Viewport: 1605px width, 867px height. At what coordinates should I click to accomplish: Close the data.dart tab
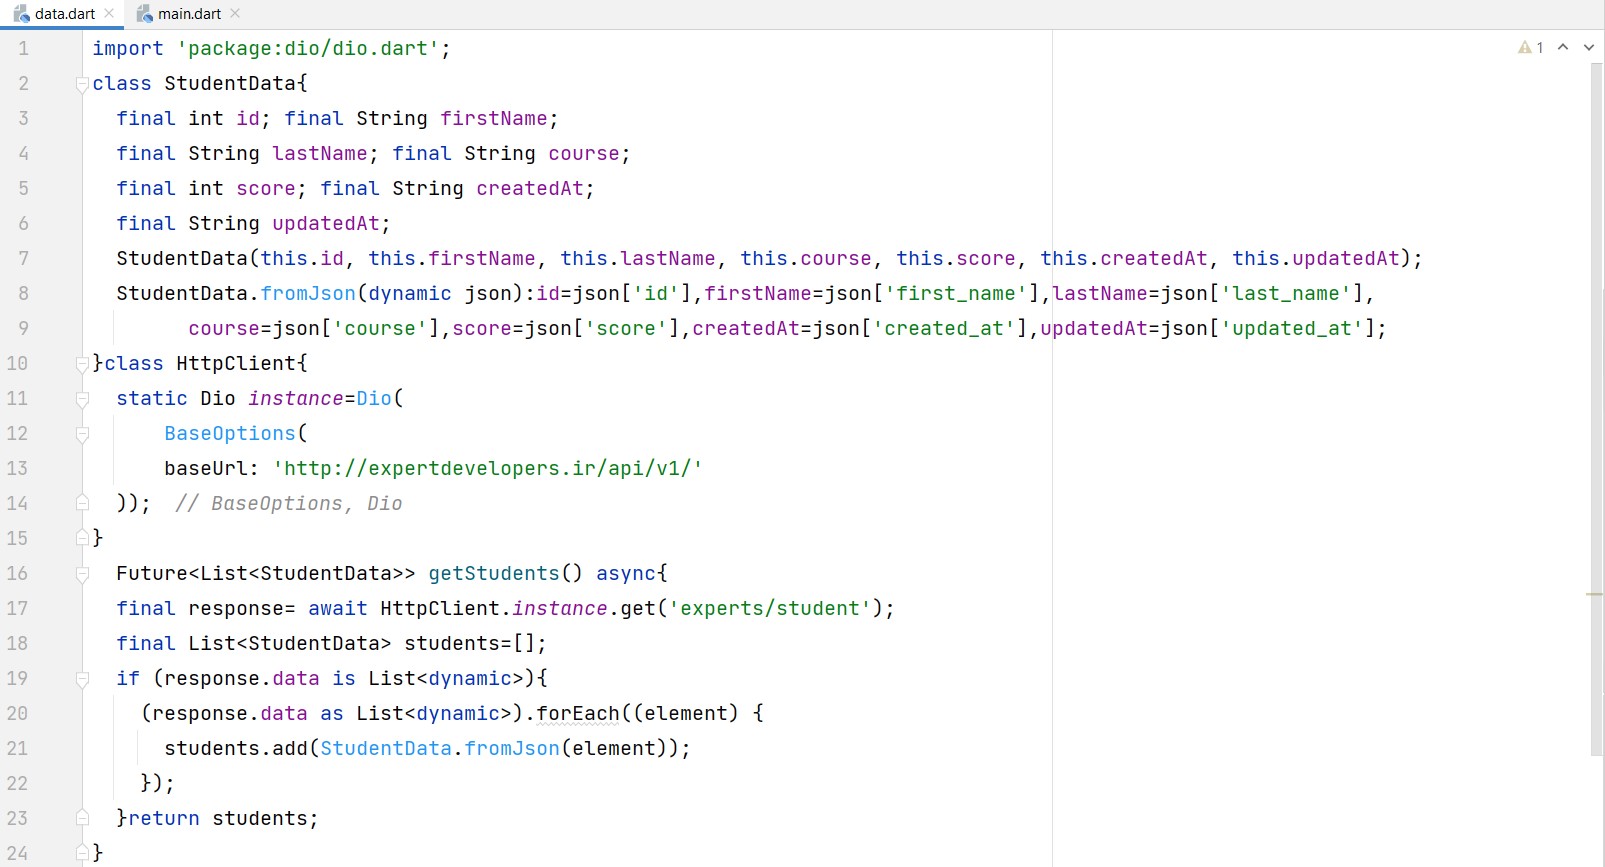click(109, 14)
